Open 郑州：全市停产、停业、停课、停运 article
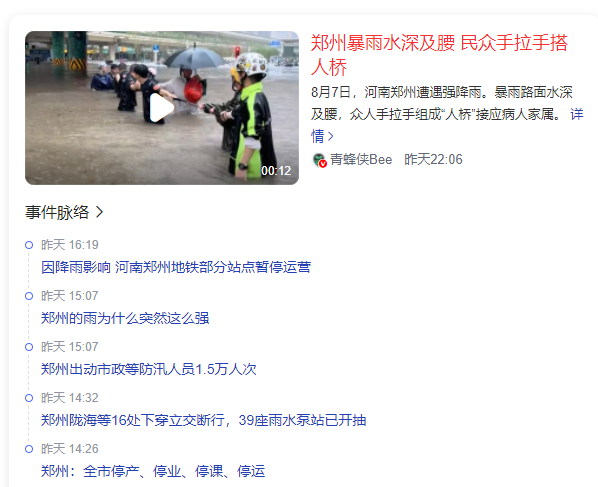Image resolution: width=598 pixels, height=487 pixels. [153, 471]
